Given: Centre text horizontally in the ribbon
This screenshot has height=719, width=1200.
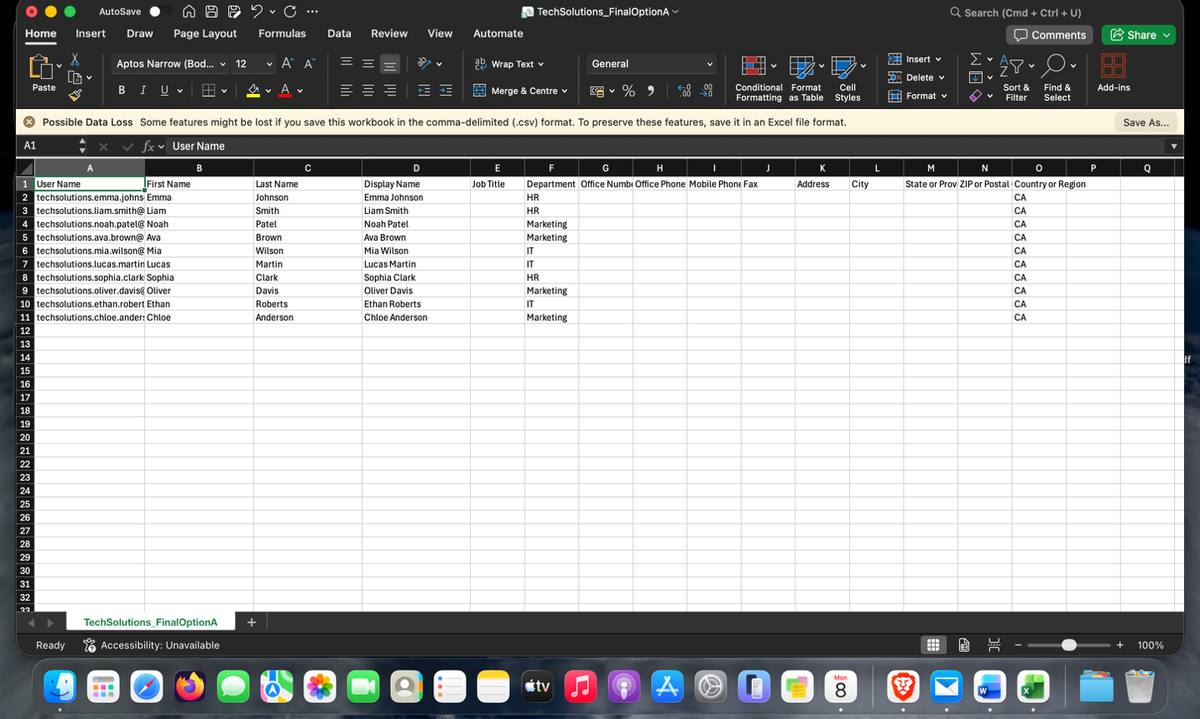Looking at the screenshot, I should point(368,90).
